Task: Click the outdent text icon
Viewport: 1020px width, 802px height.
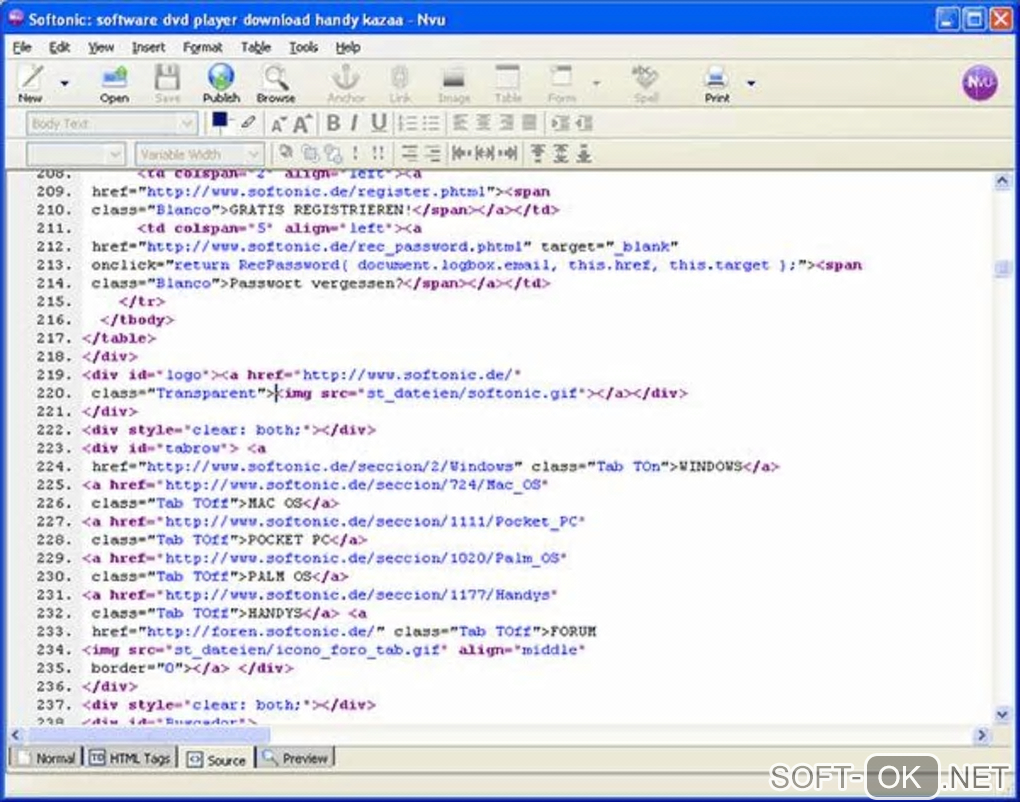Action: pos(584,123)
